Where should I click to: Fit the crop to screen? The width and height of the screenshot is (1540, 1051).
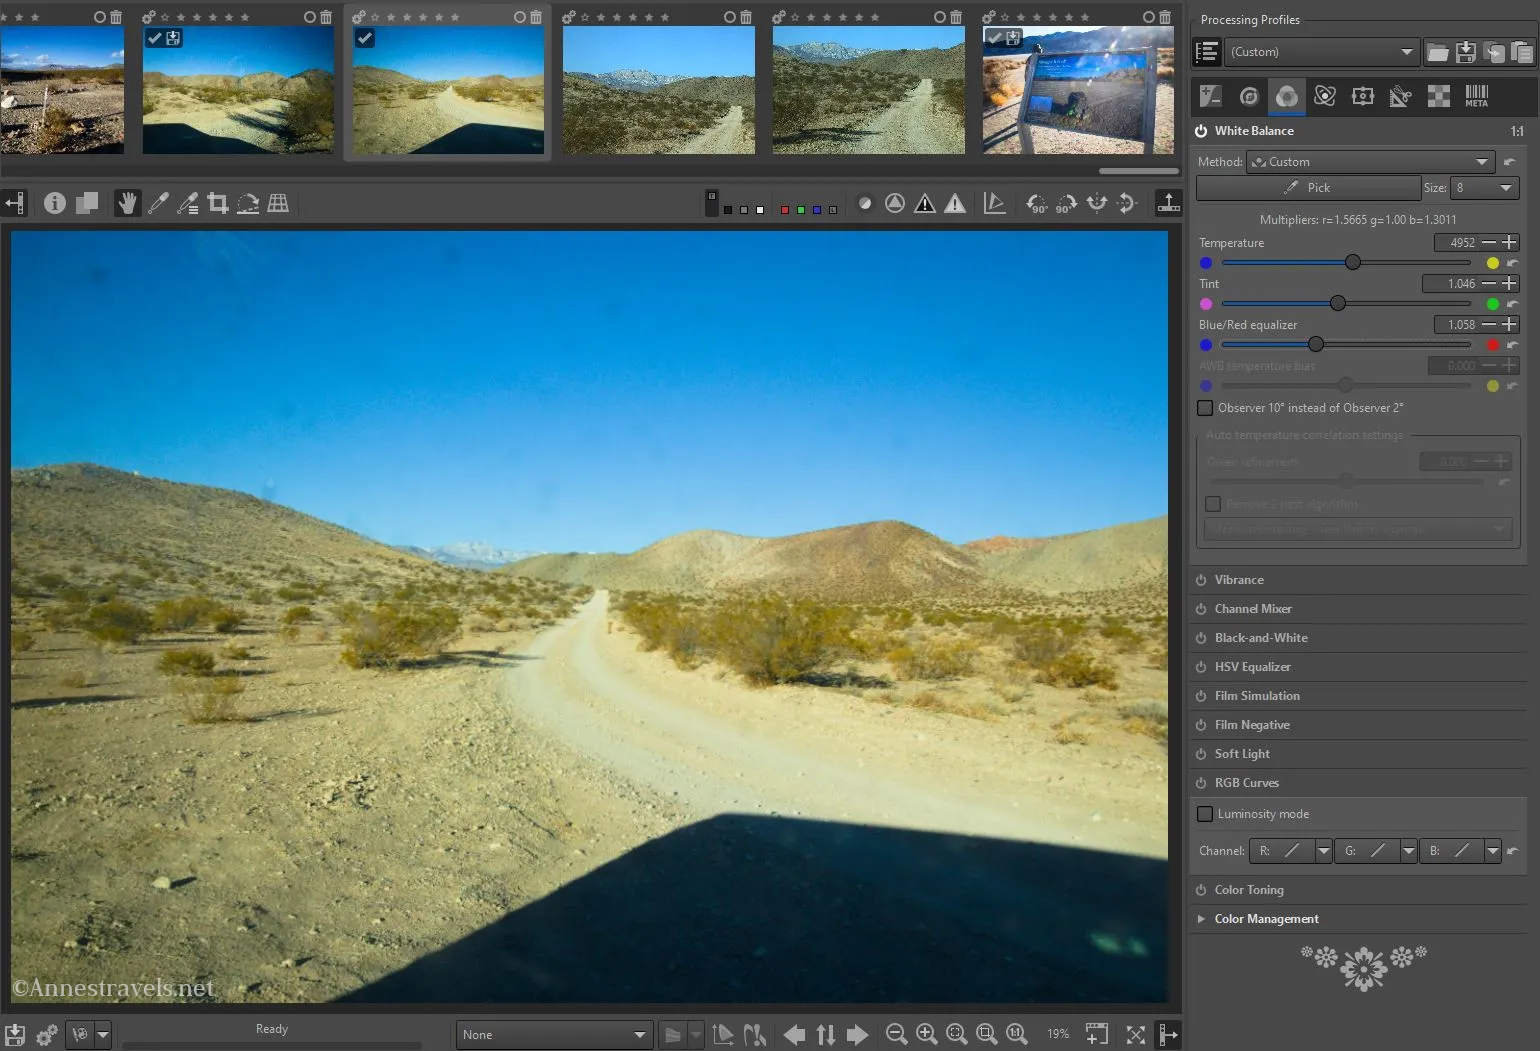tap(987, 1034)
